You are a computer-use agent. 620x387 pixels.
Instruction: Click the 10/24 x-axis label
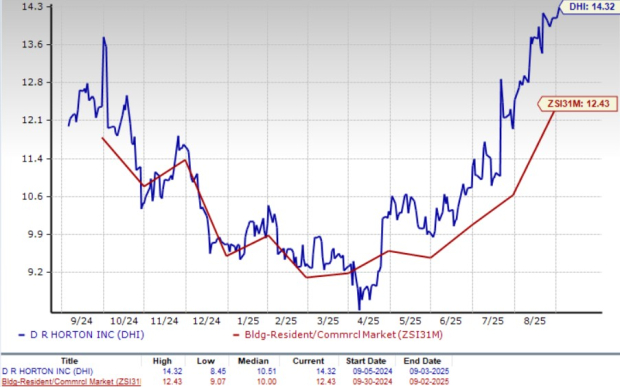point(125,321)
